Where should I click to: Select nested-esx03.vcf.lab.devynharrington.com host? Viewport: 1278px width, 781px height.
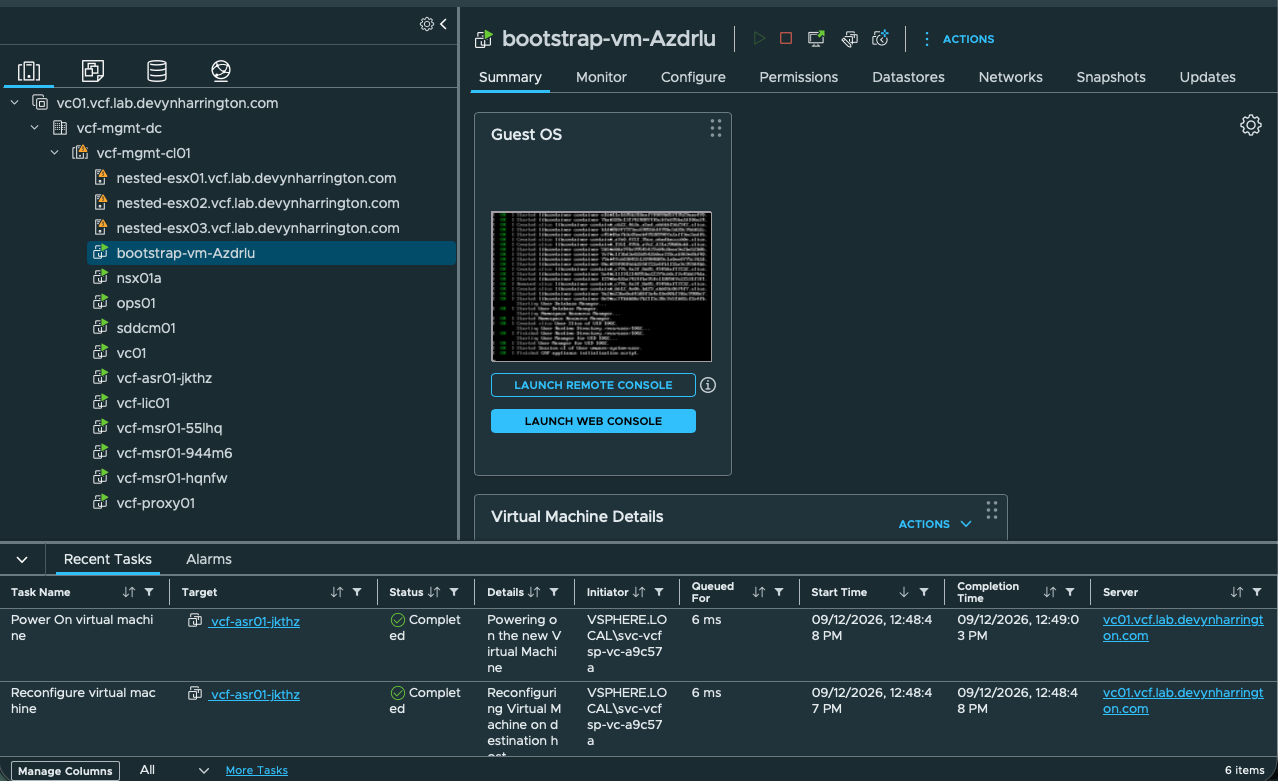(x=257, y=228)
